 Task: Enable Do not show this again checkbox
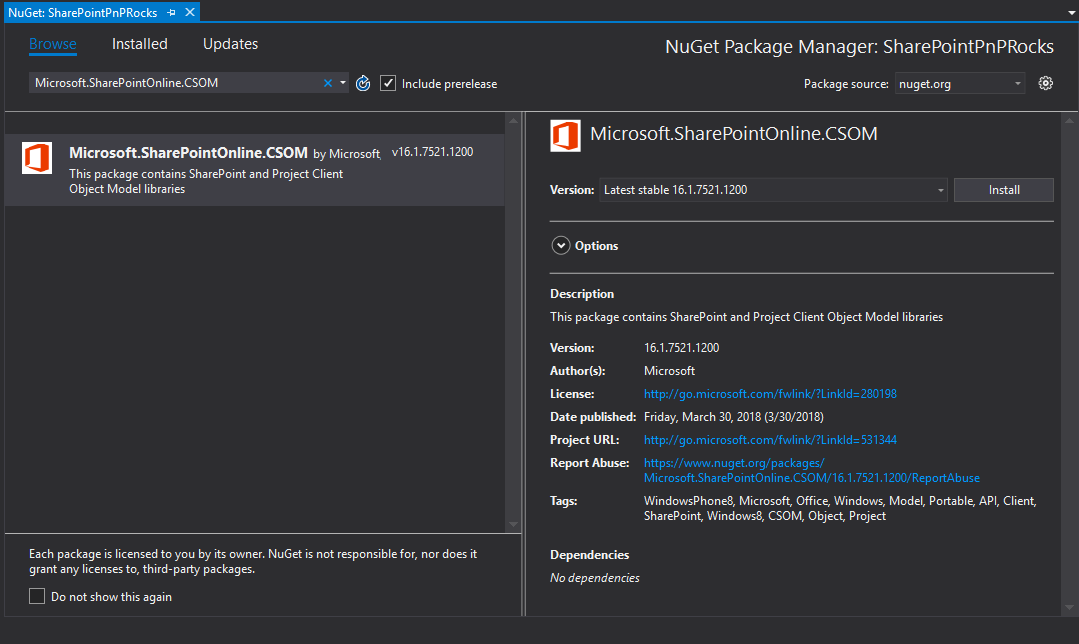(x=37, y=597)
